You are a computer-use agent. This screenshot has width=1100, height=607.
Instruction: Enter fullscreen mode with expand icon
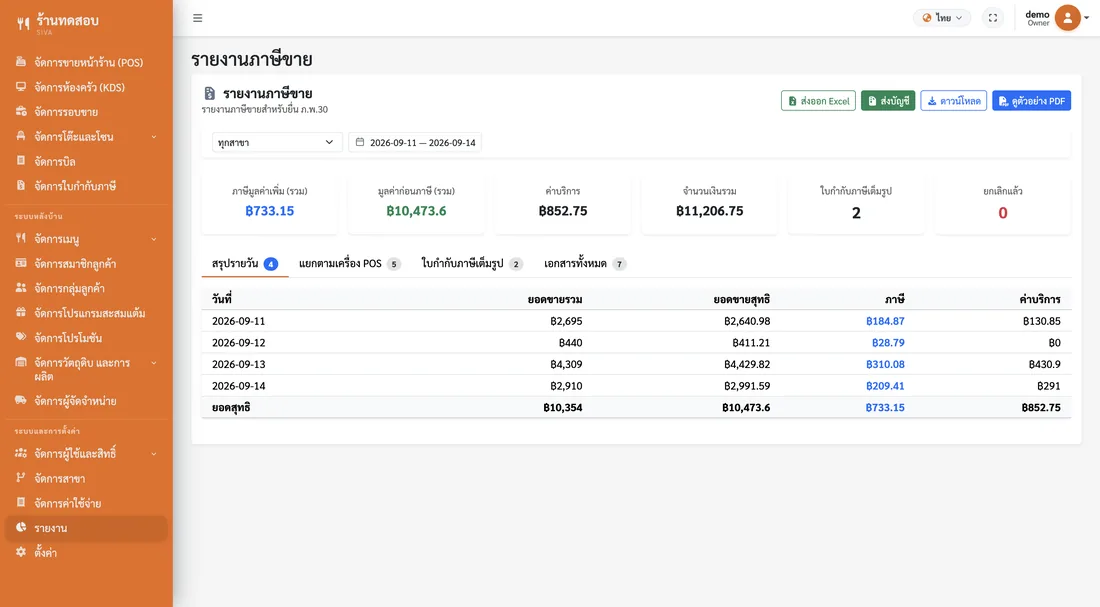993,18
